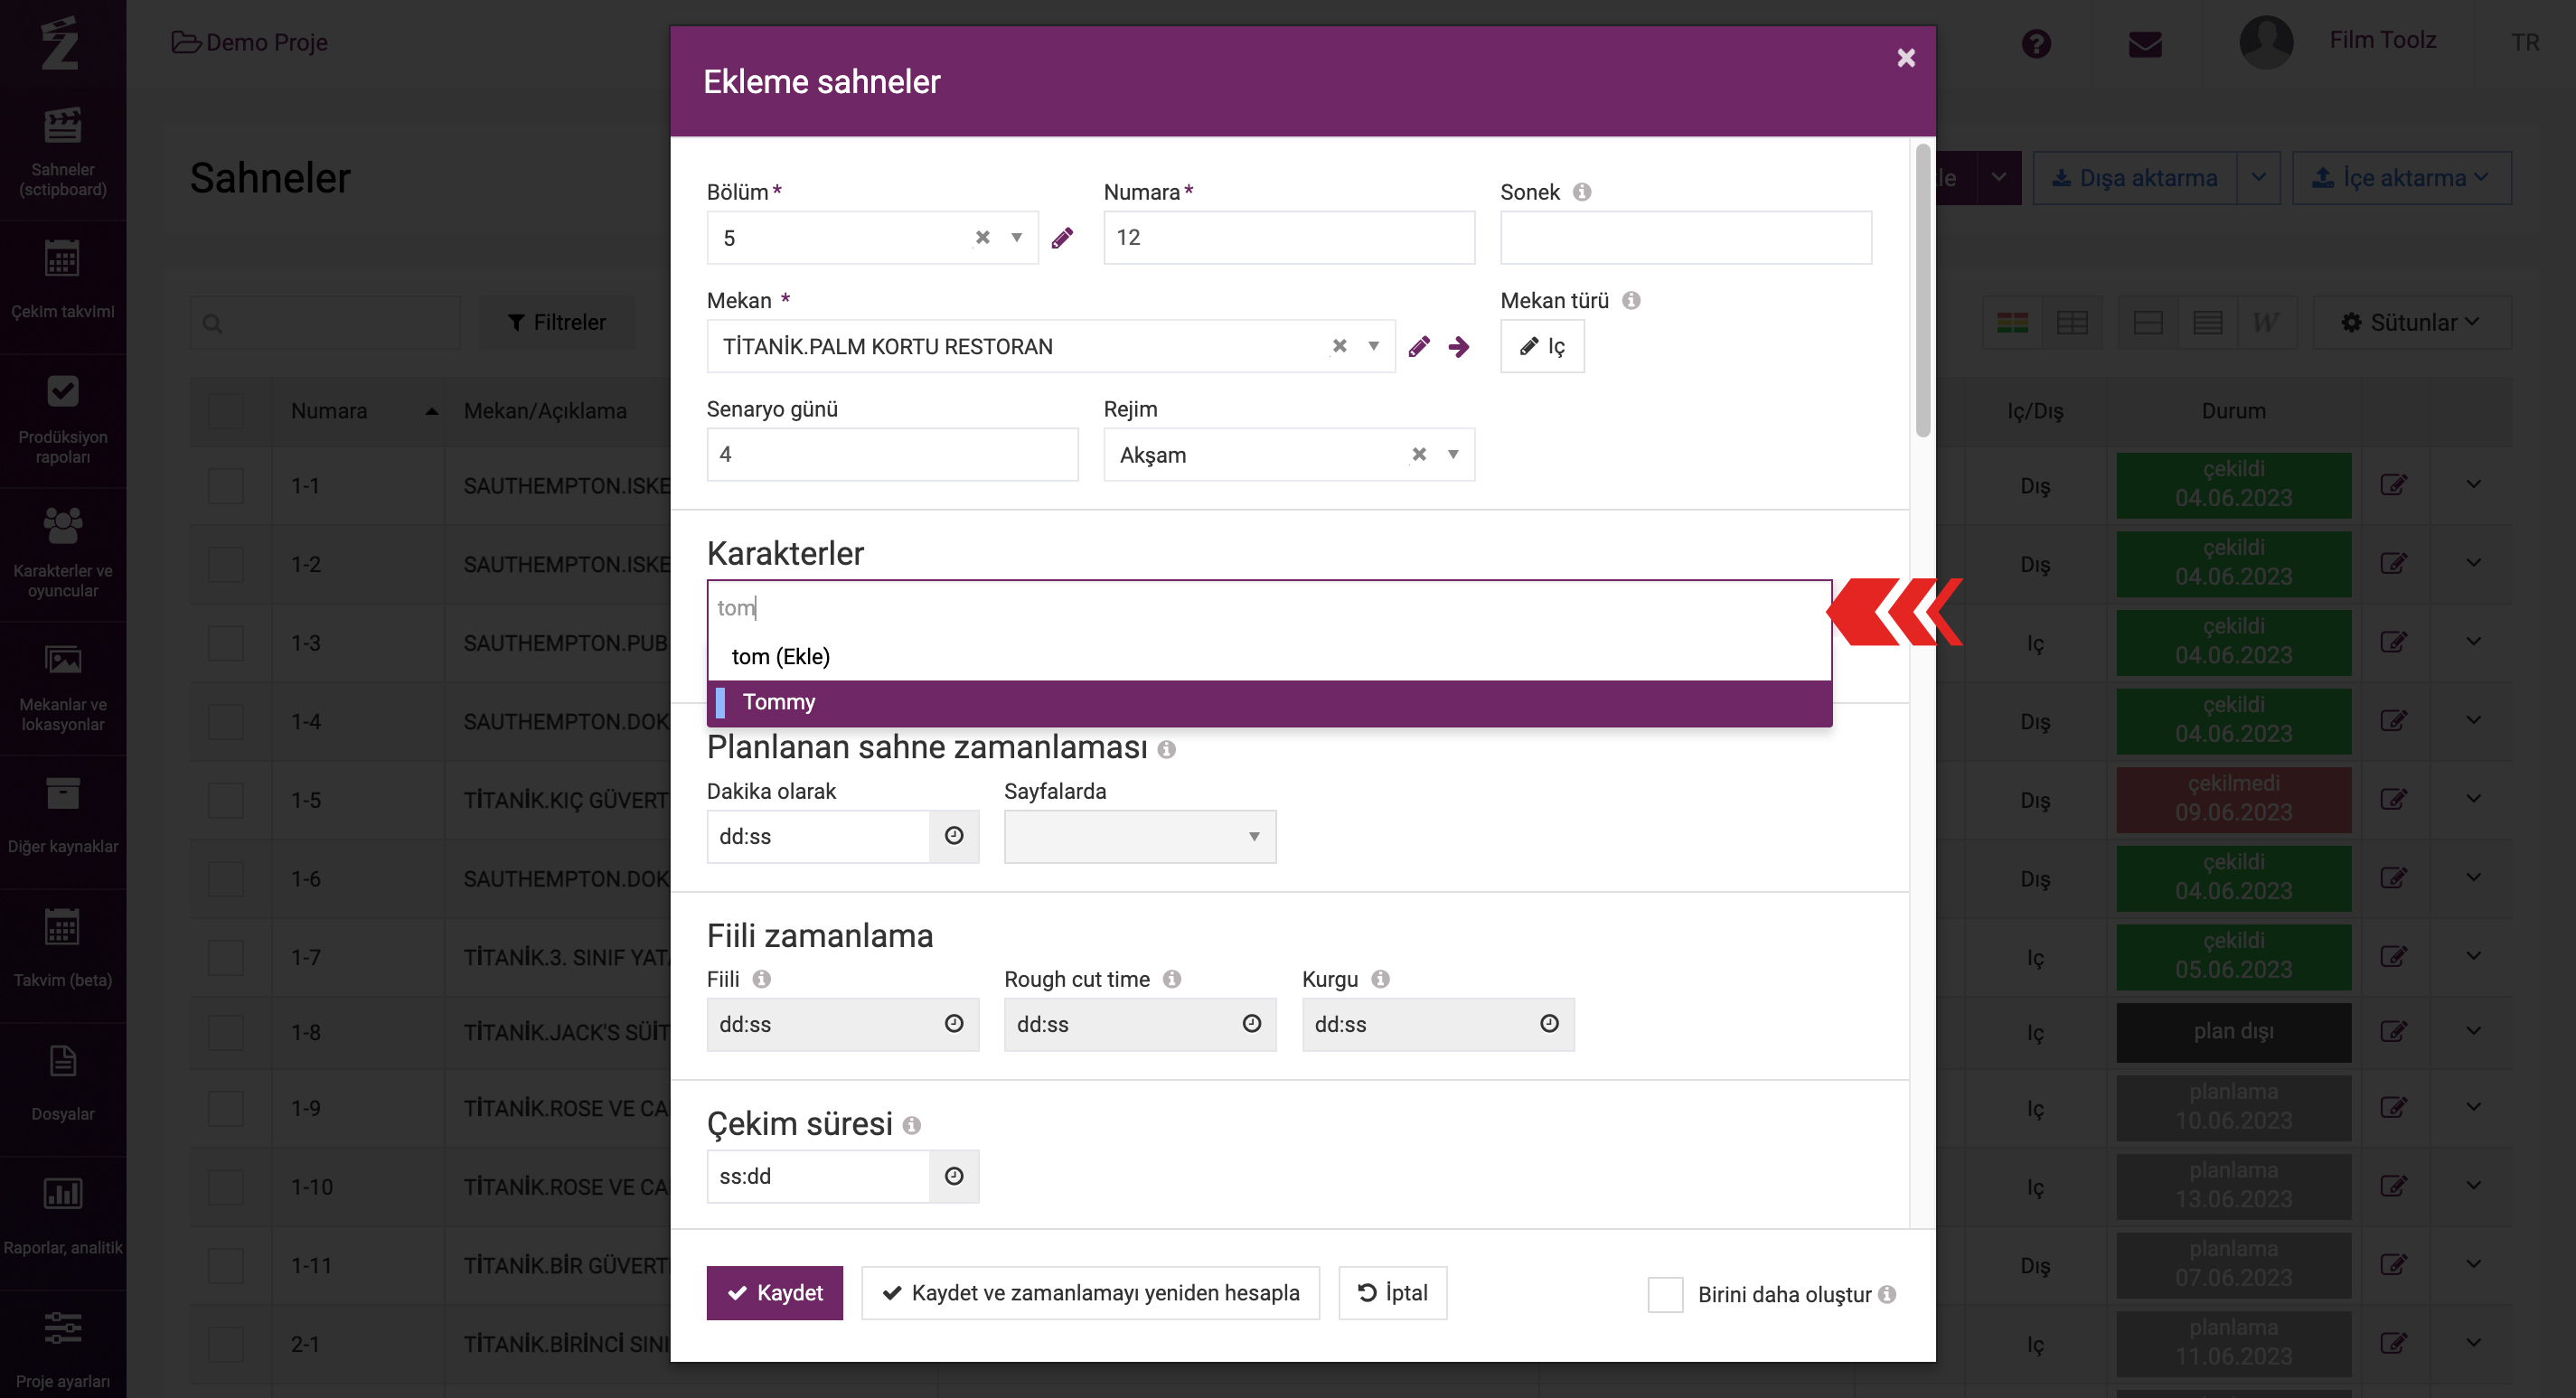Viewport: 2576px width, 1398px height.
Task: Tick the checkbox for scene 1-9
Action: 226,1108
